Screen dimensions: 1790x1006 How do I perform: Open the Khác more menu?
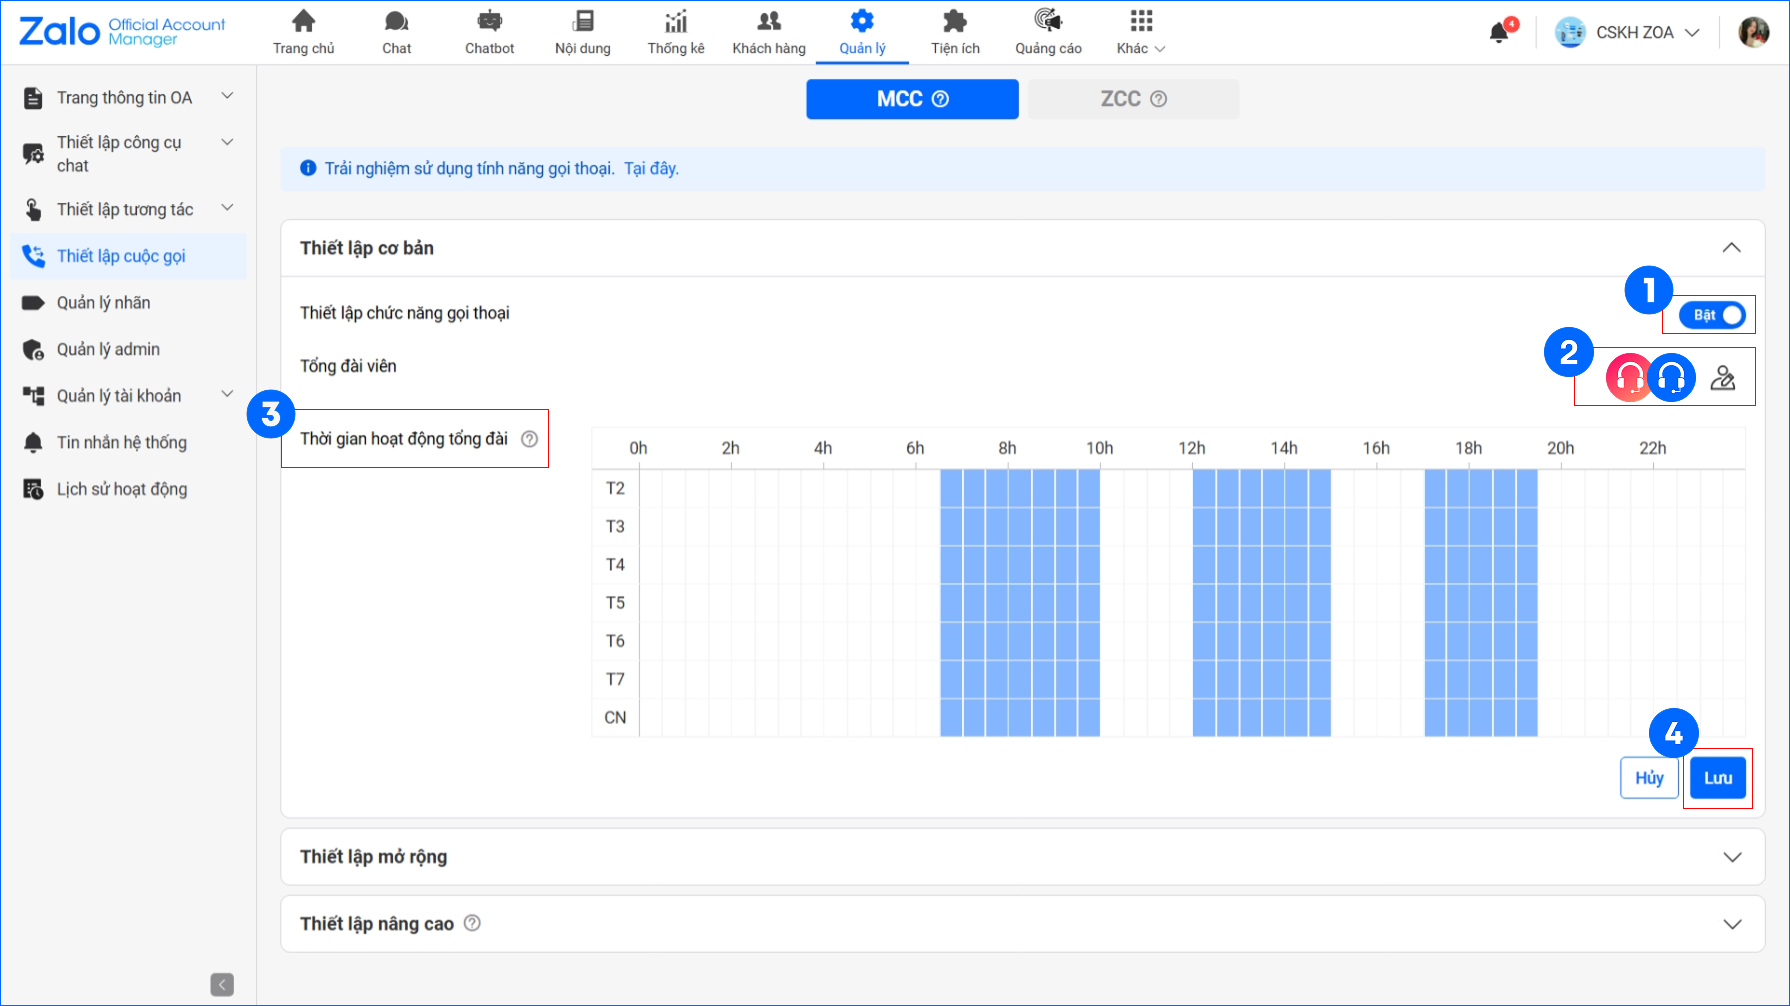(x=1141, y=32)
